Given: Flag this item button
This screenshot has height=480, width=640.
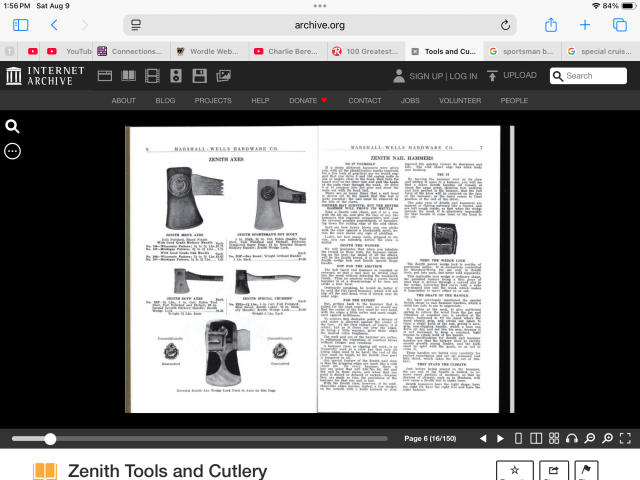Looking at the screenshot, I should click(586, 471).
